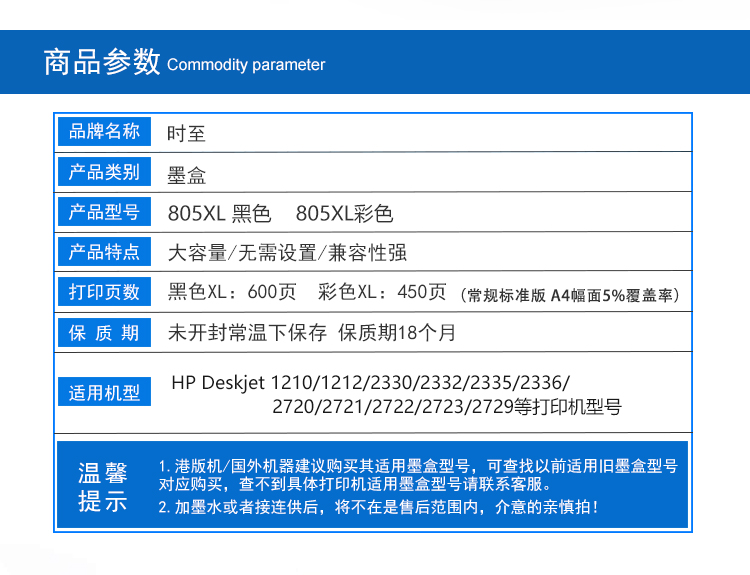Click the 'Commodity parameter' subtitle
Image resolution: width=750 pixels, height=575 pixels.
[246, 65]
